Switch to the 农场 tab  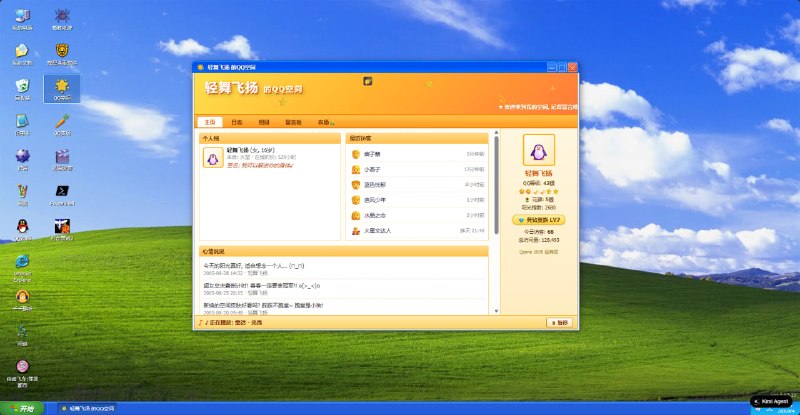point(326,123)
